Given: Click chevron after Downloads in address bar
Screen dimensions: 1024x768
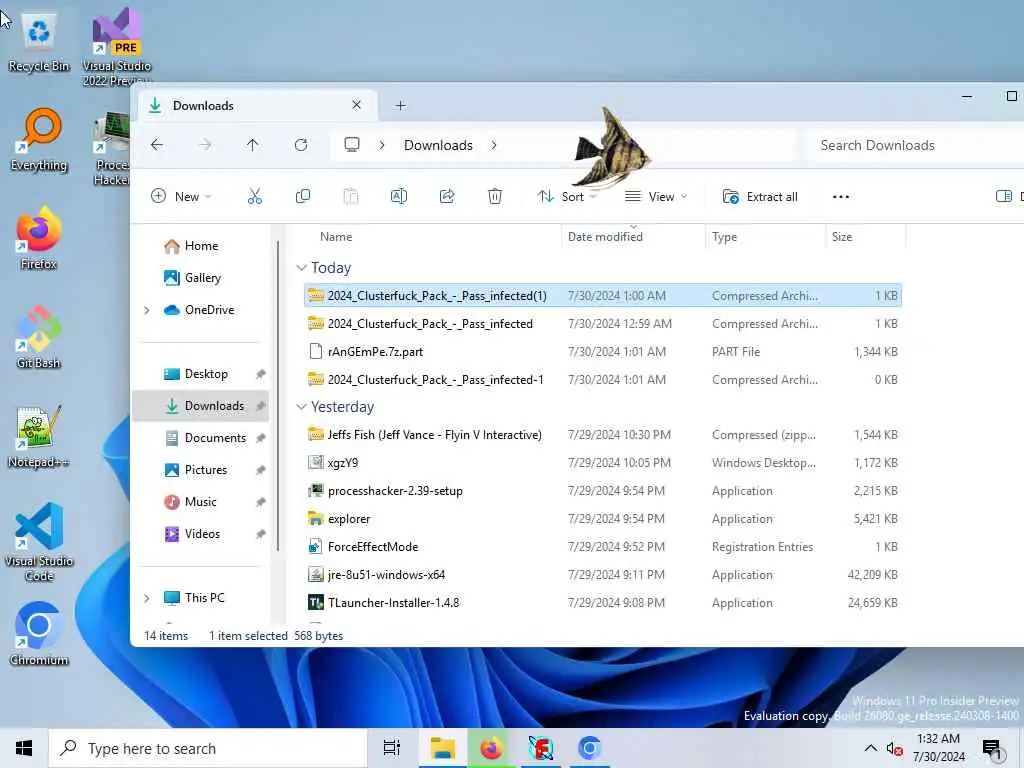Looking at the screenshot, I should [494, 145].
